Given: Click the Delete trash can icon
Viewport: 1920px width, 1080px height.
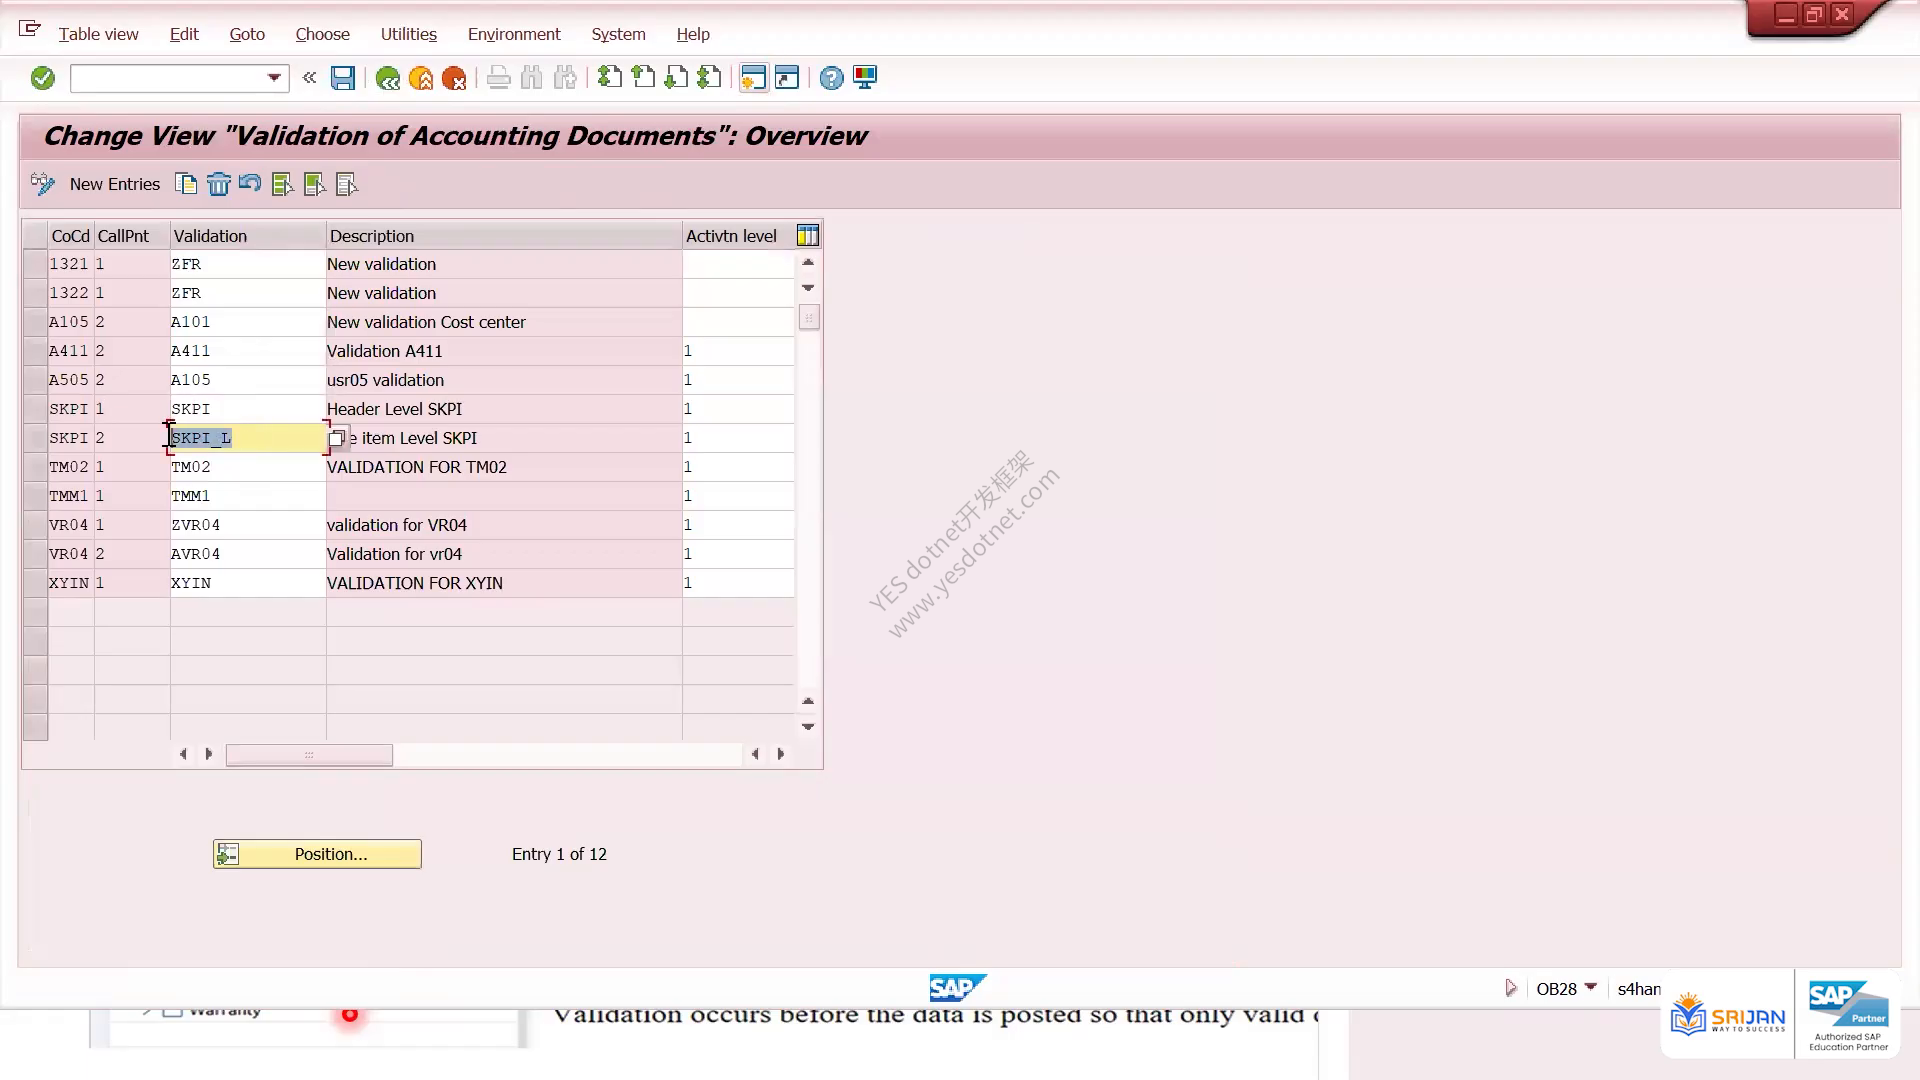Looking at the screenshot, I should [x=218, y=184].
